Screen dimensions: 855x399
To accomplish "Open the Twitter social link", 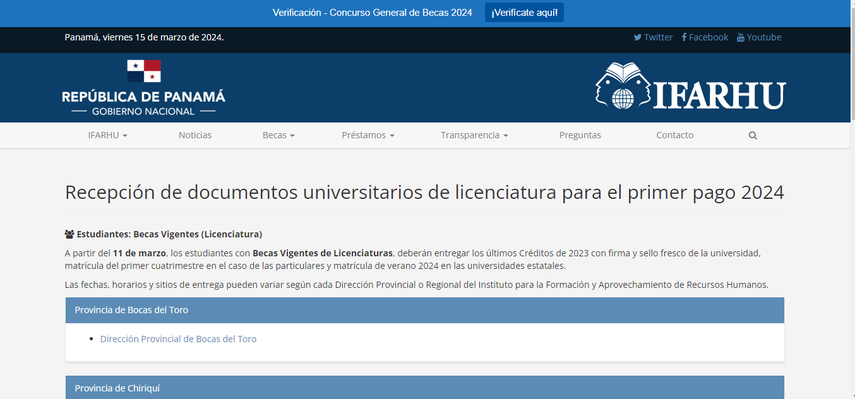I will tap(653, 37).
